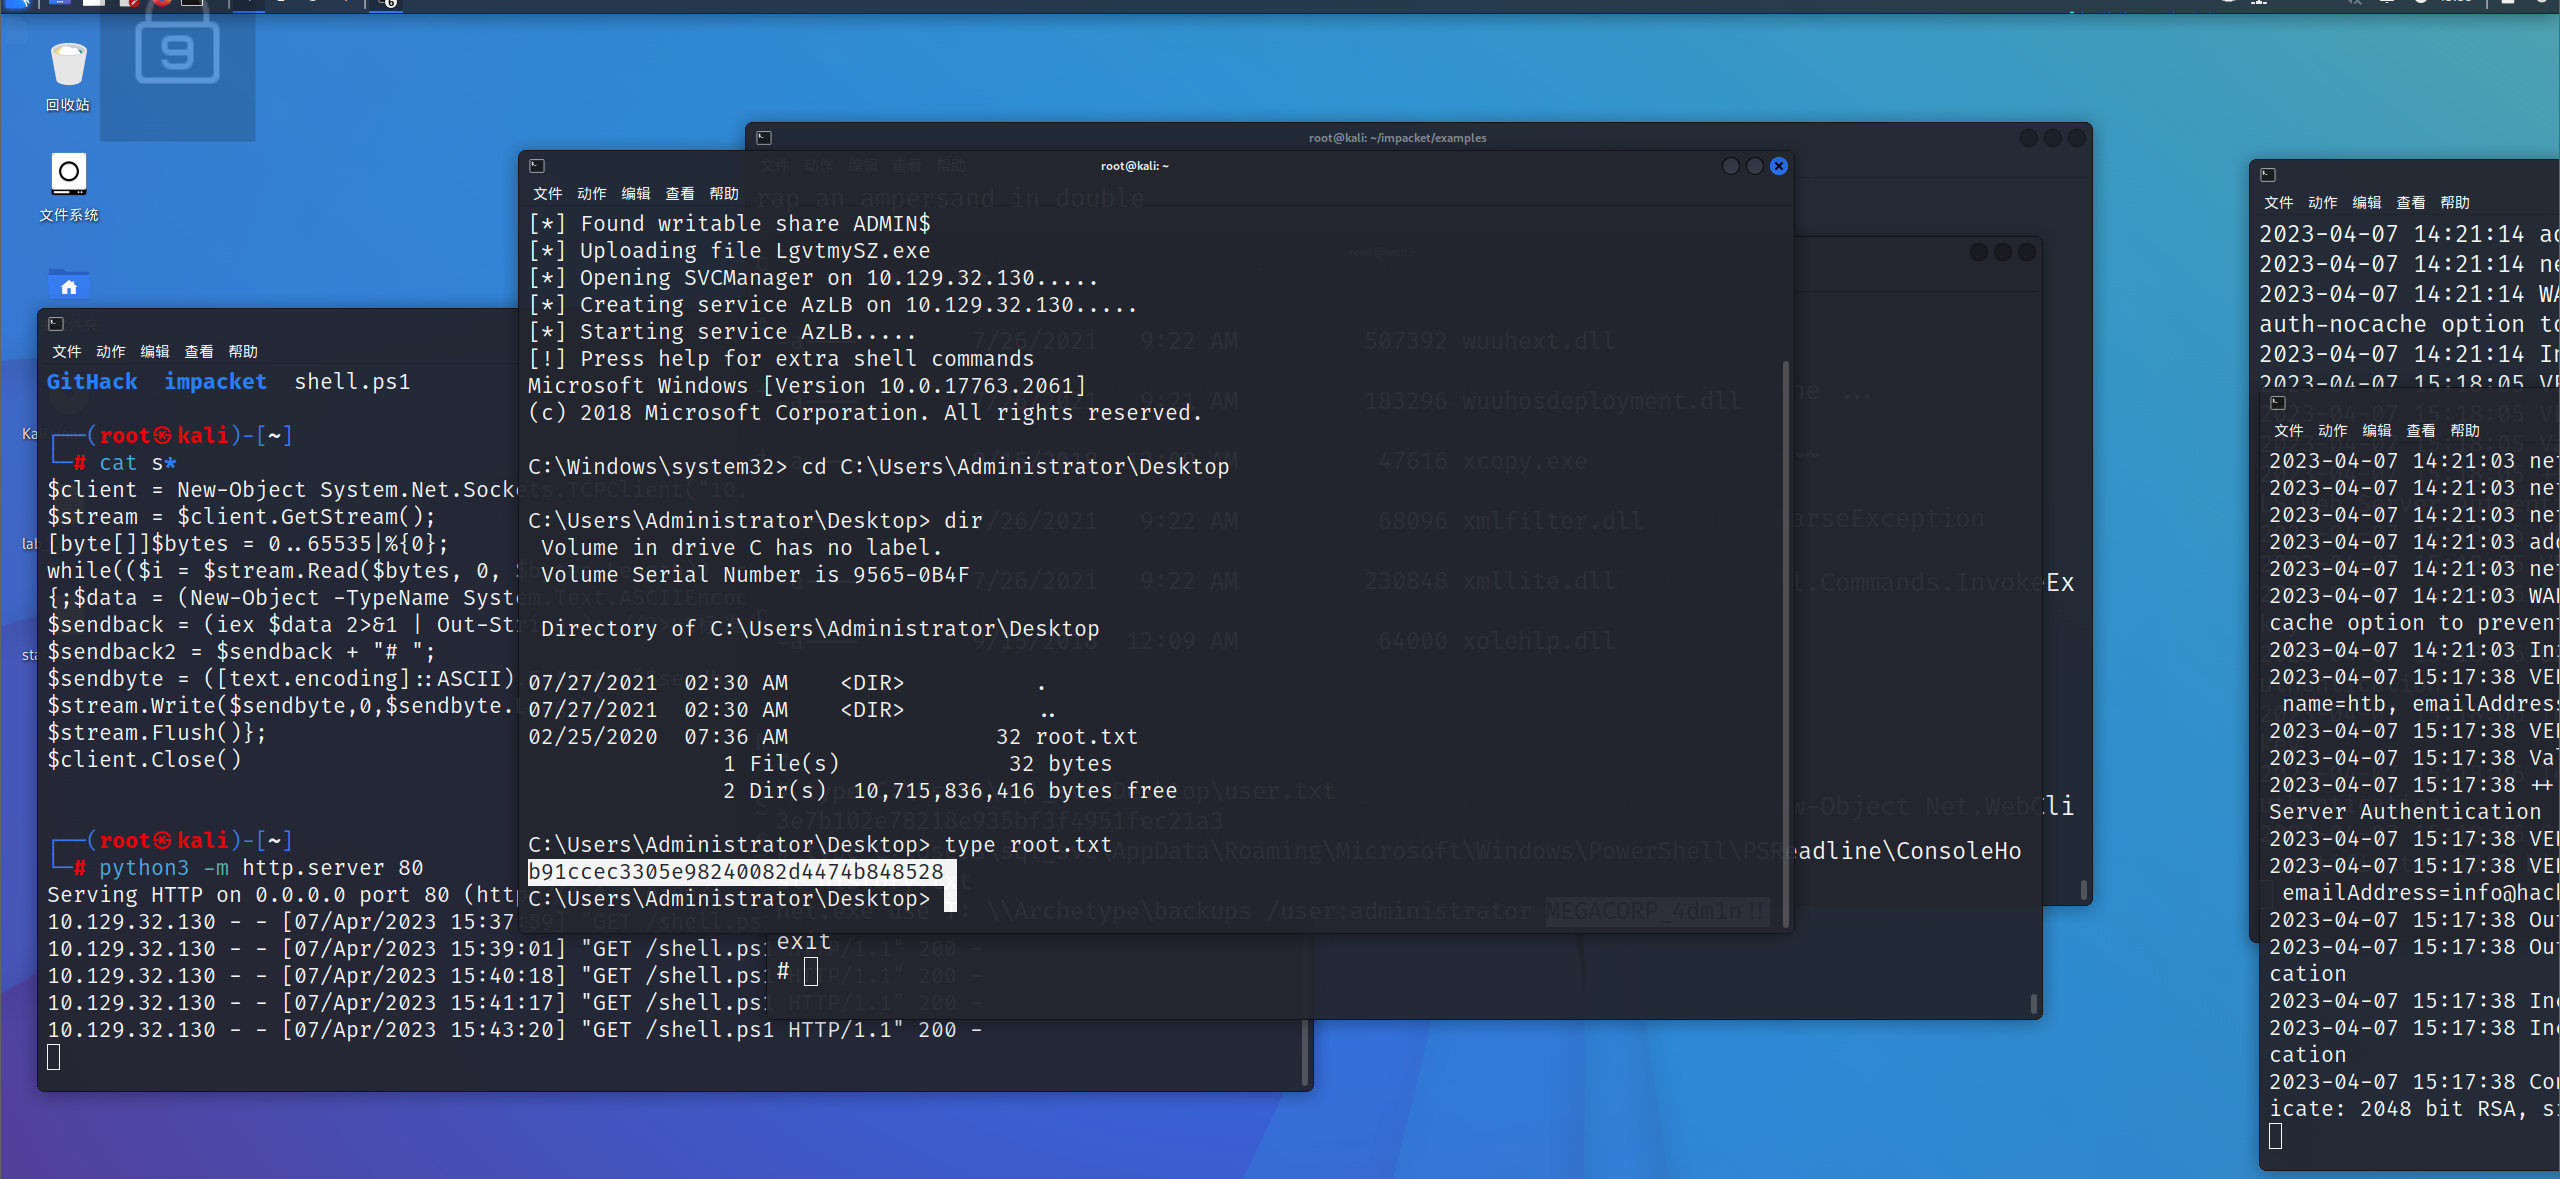Open 动作 menu in lower-right log terminal
The width and height of the screenshot is (2560, 1179).
click(x=2333, y=431)
